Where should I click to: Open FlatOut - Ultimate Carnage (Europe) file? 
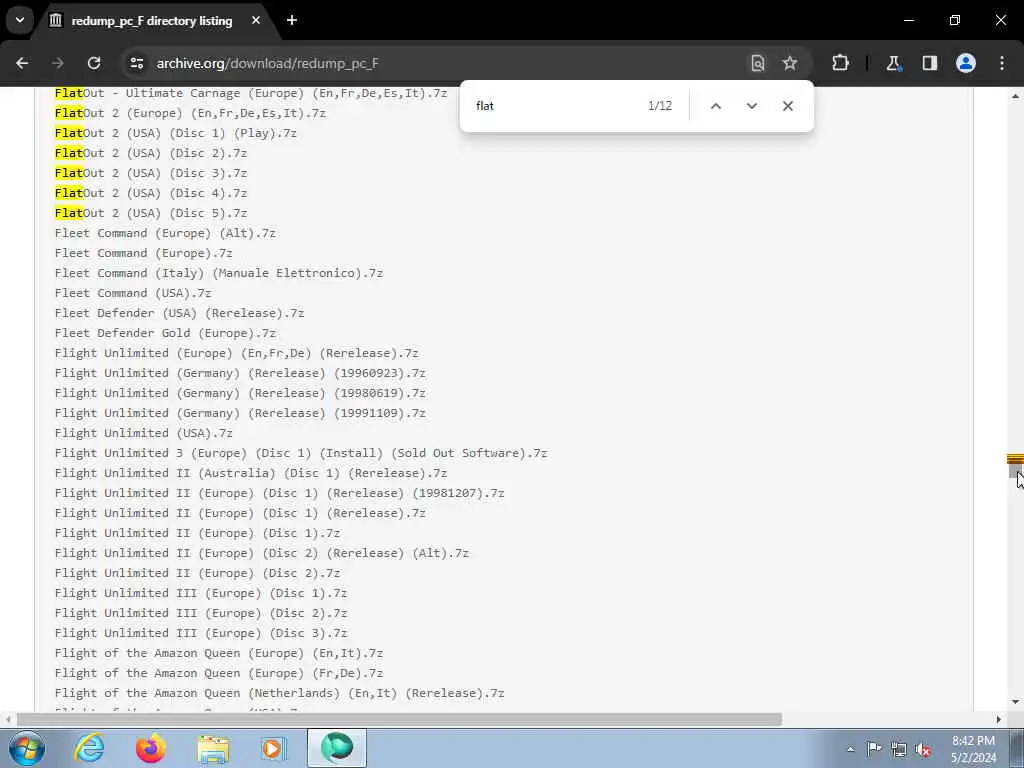[251, 93]
